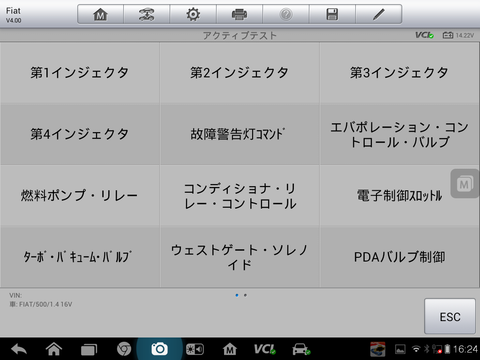This screenshot has width=480, height=360.
Task: Run 燃料ポンプ・リレー test
Action: 80,195
